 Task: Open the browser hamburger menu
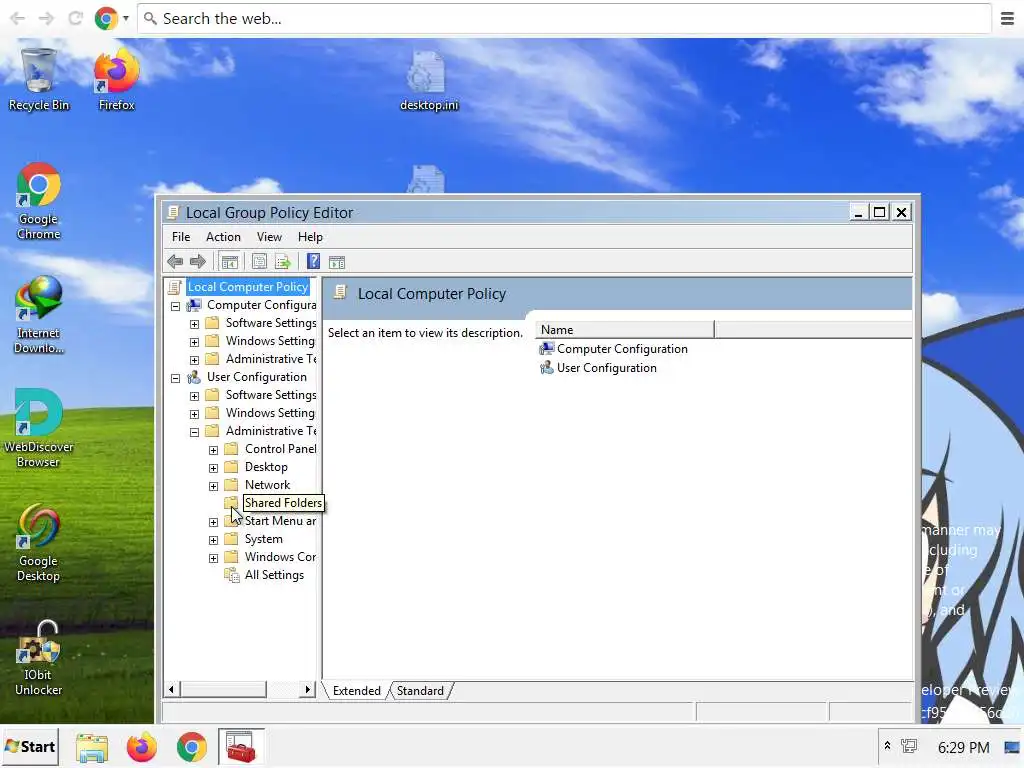[1007, 18]
